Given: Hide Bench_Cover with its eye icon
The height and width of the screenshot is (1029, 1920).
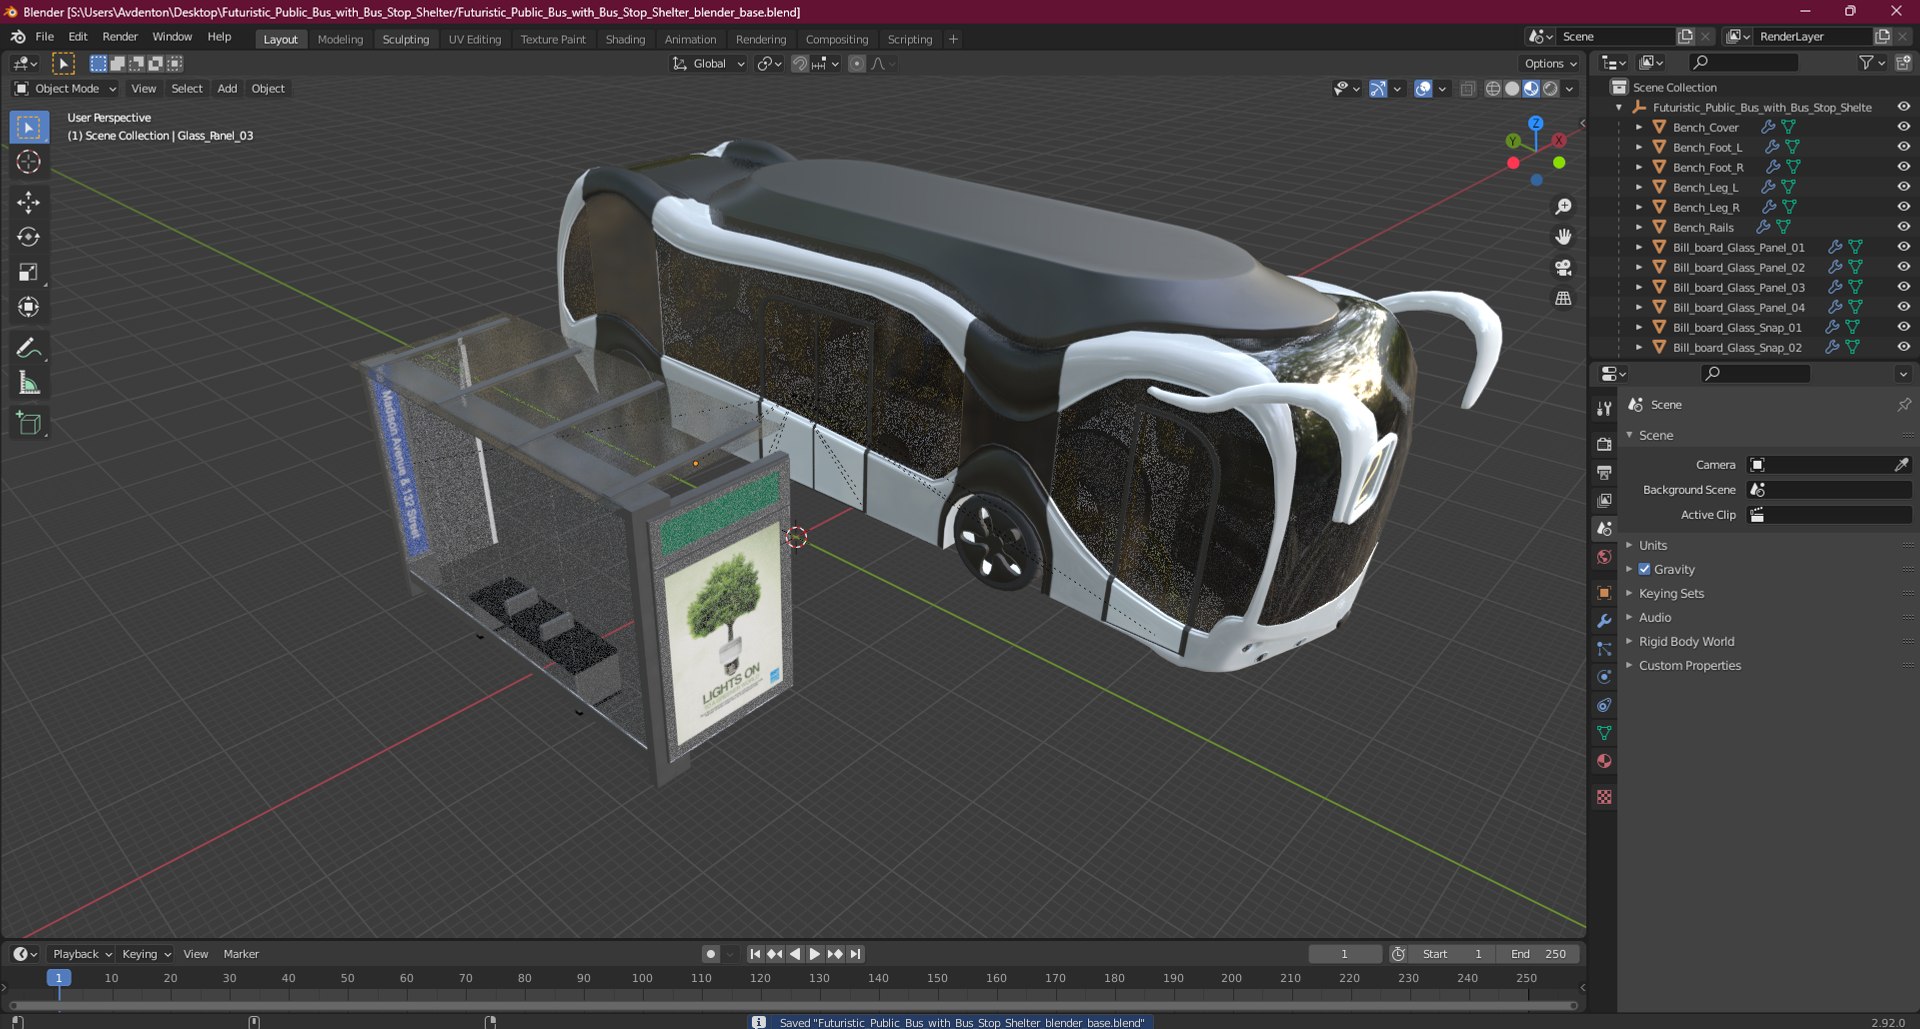Looking at the screenshot, I should coord(1903,127).
